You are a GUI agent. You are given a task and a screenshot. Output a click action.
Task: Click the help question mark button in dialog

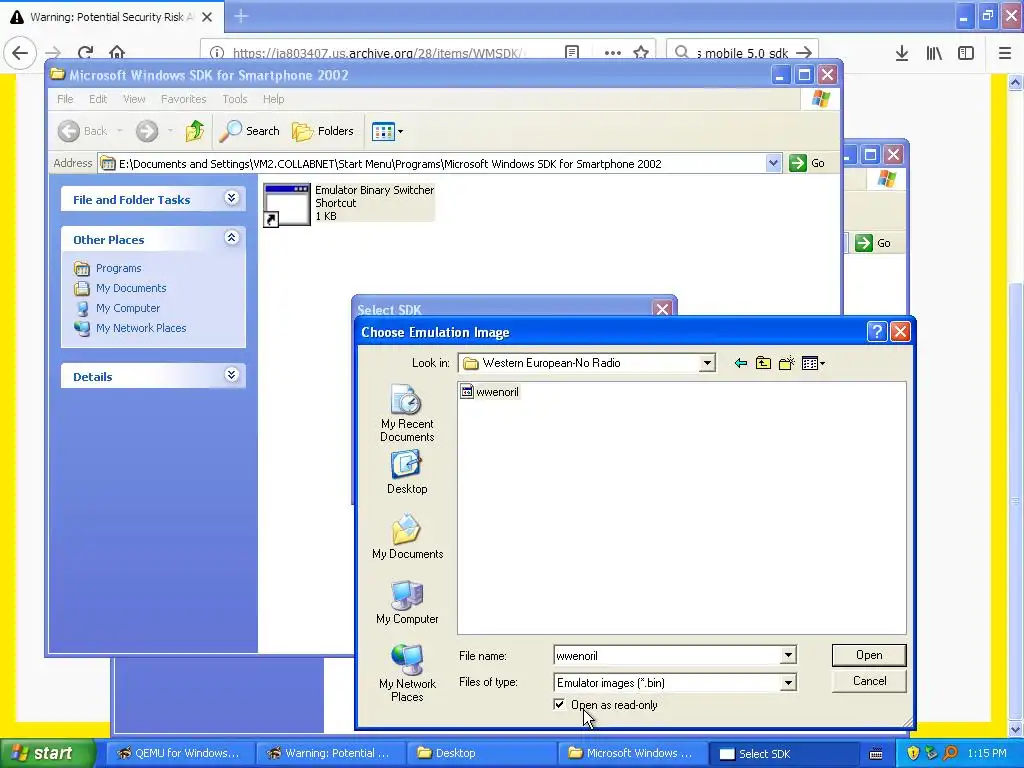(x=876, y=332)
